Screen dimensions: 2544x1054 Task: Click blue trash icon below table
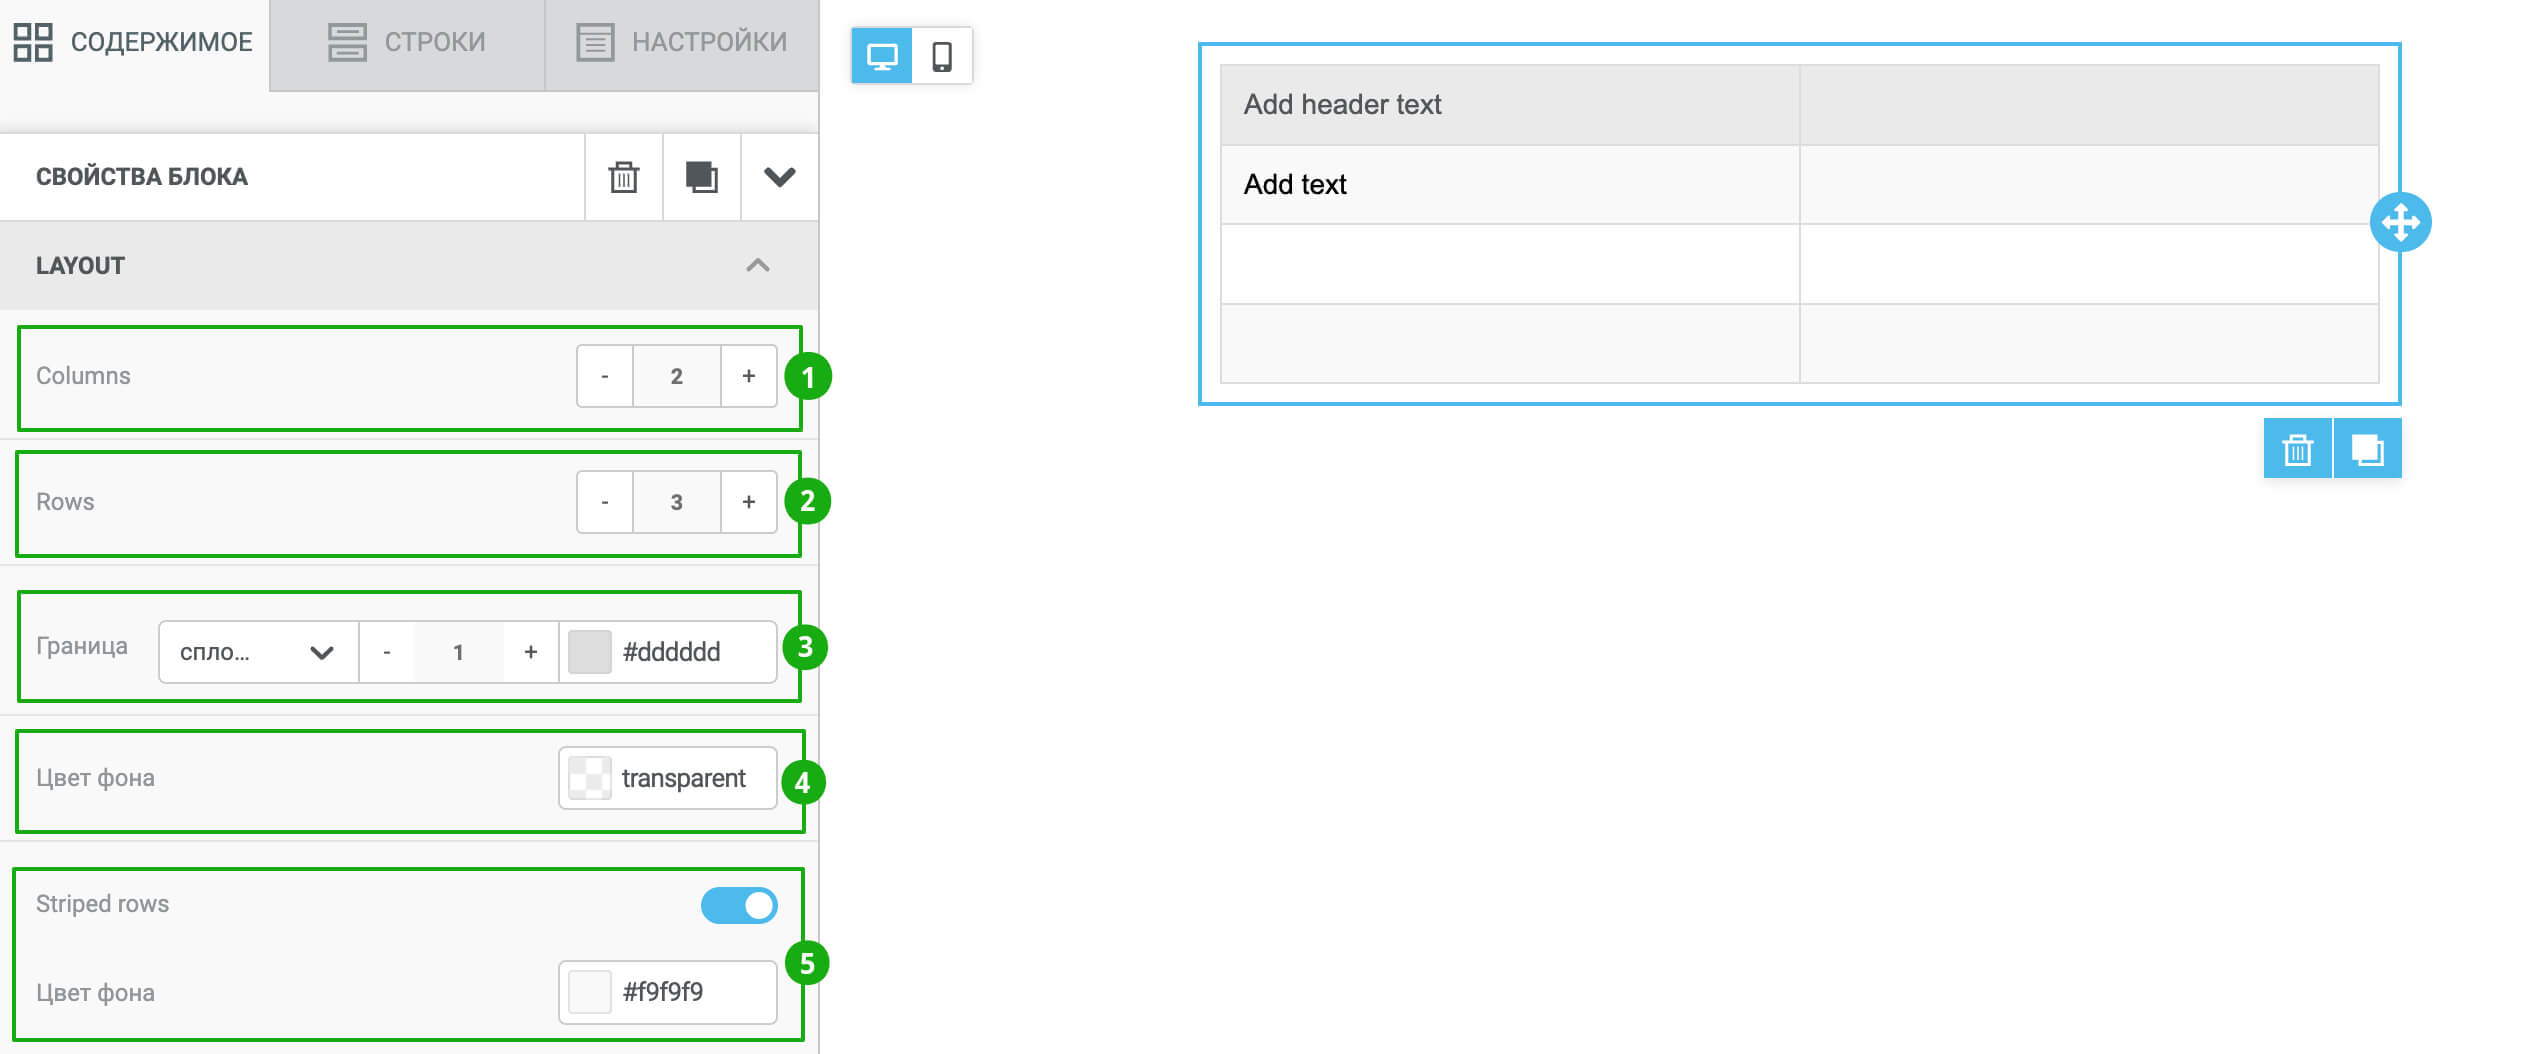click(2297, 449)
